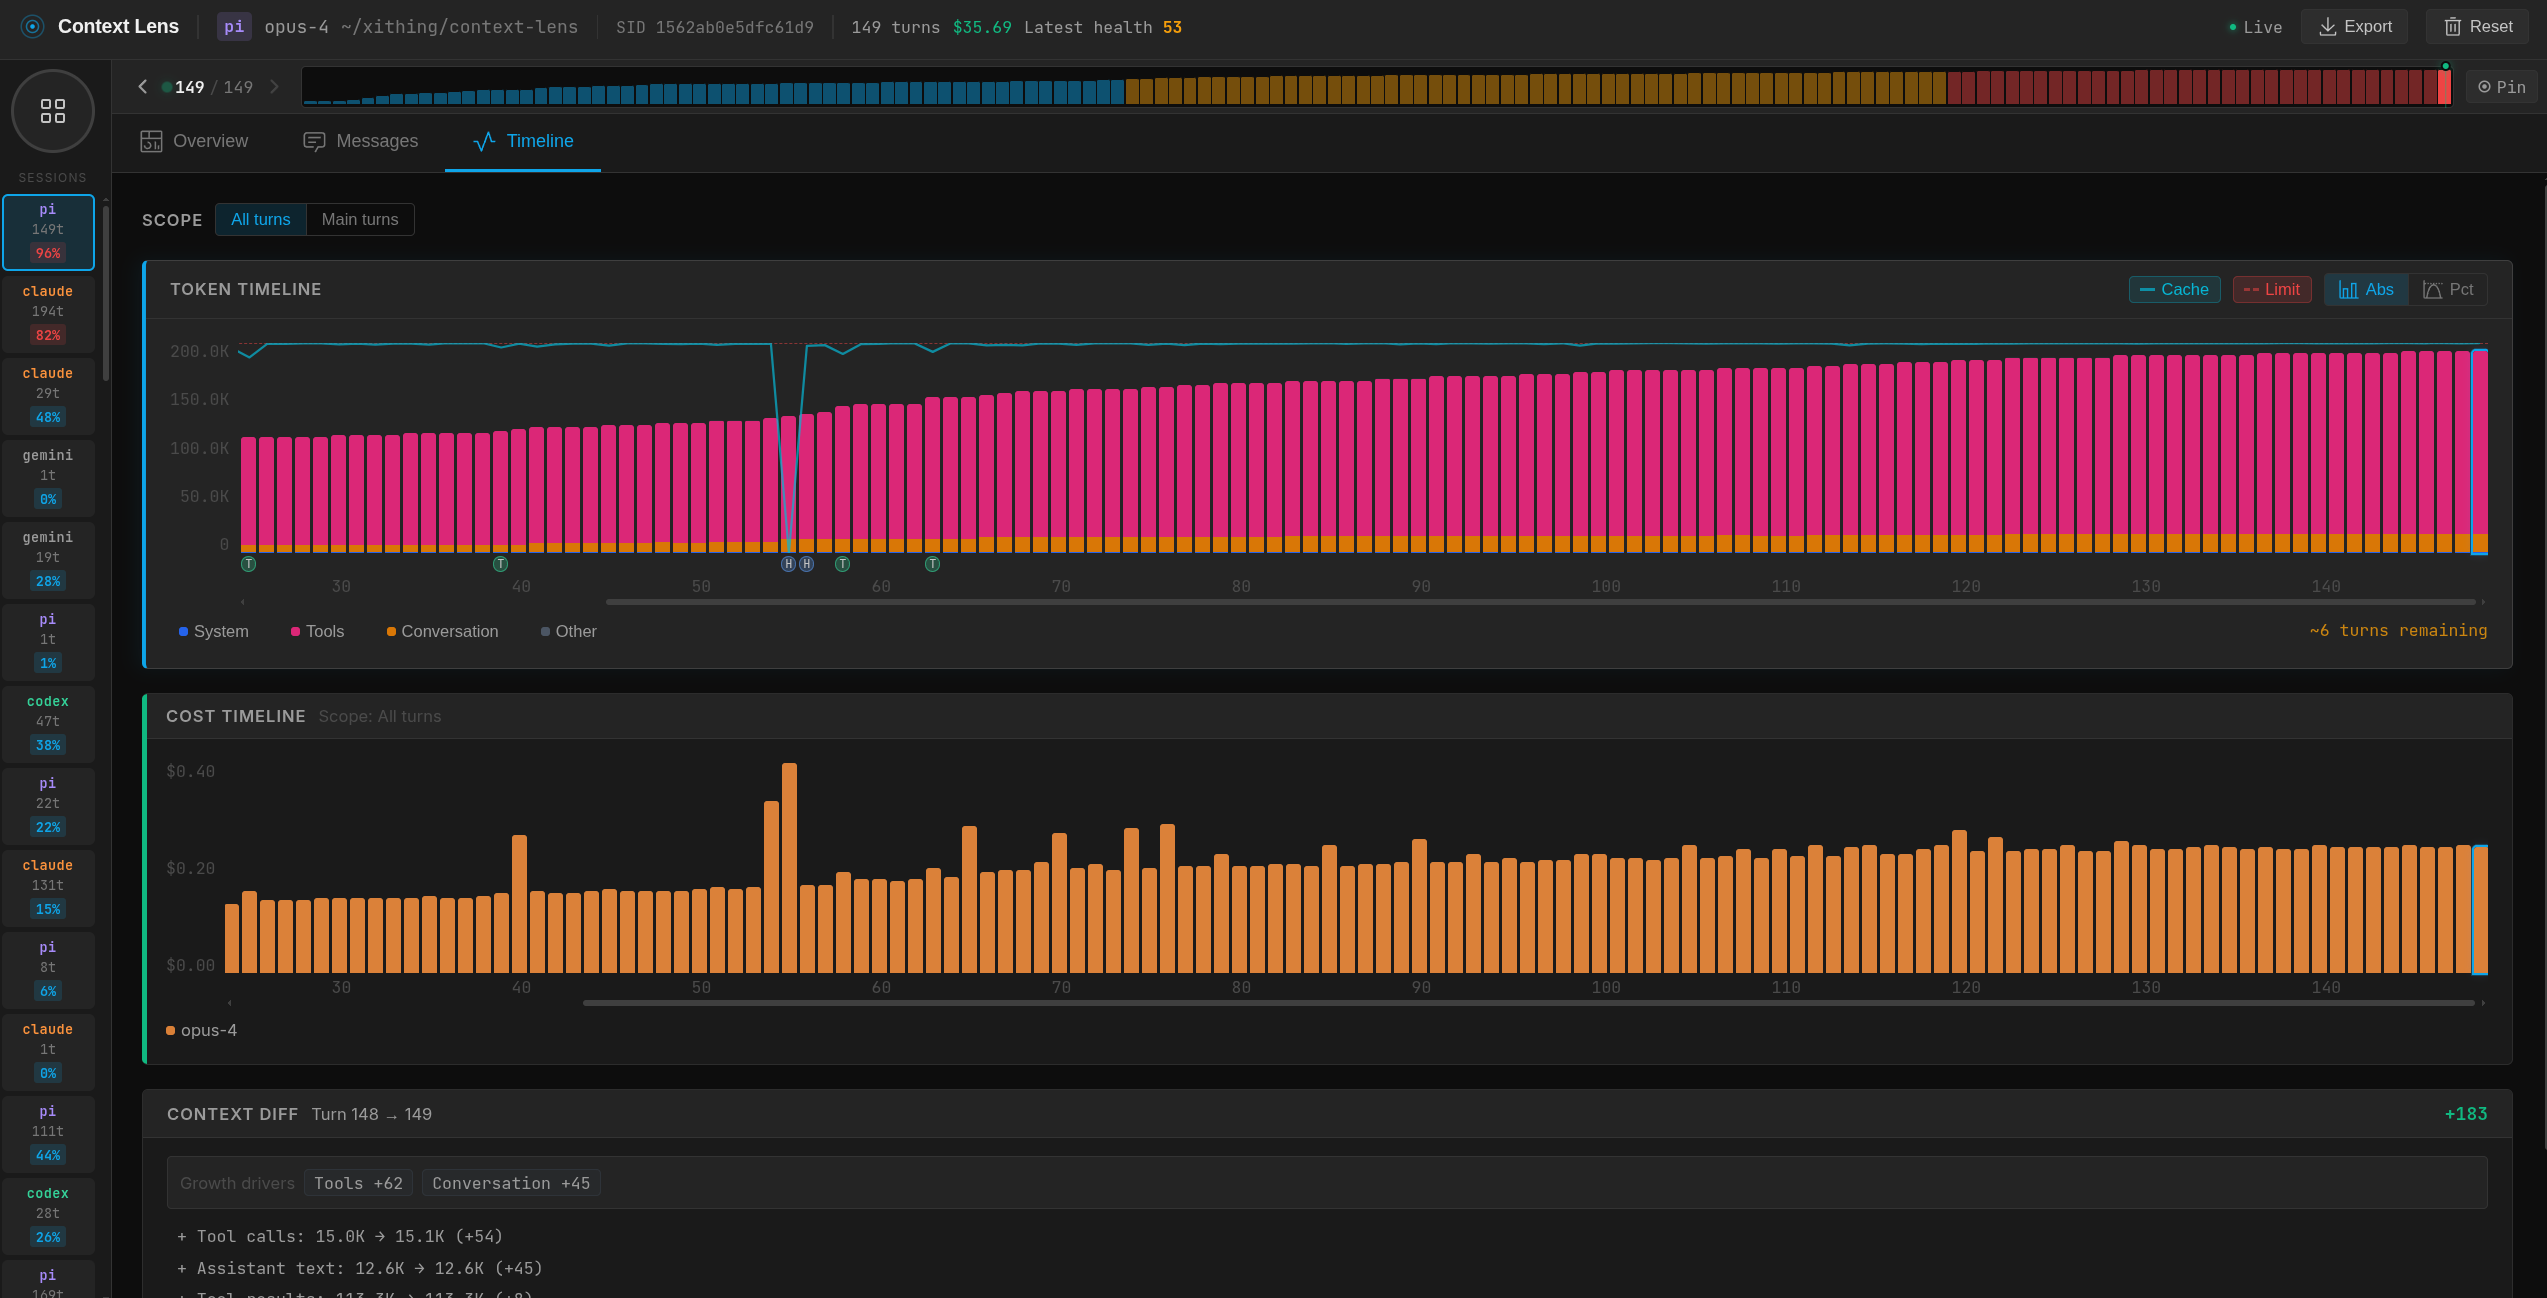Select the pi 149t session at 96%
The width and height of the screenshot is (2547, 1298).
tap(48, 232)
